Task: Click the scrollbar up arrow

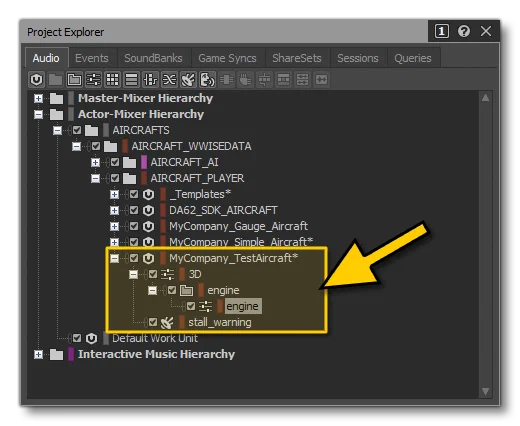Action: [x=485, y=98]
